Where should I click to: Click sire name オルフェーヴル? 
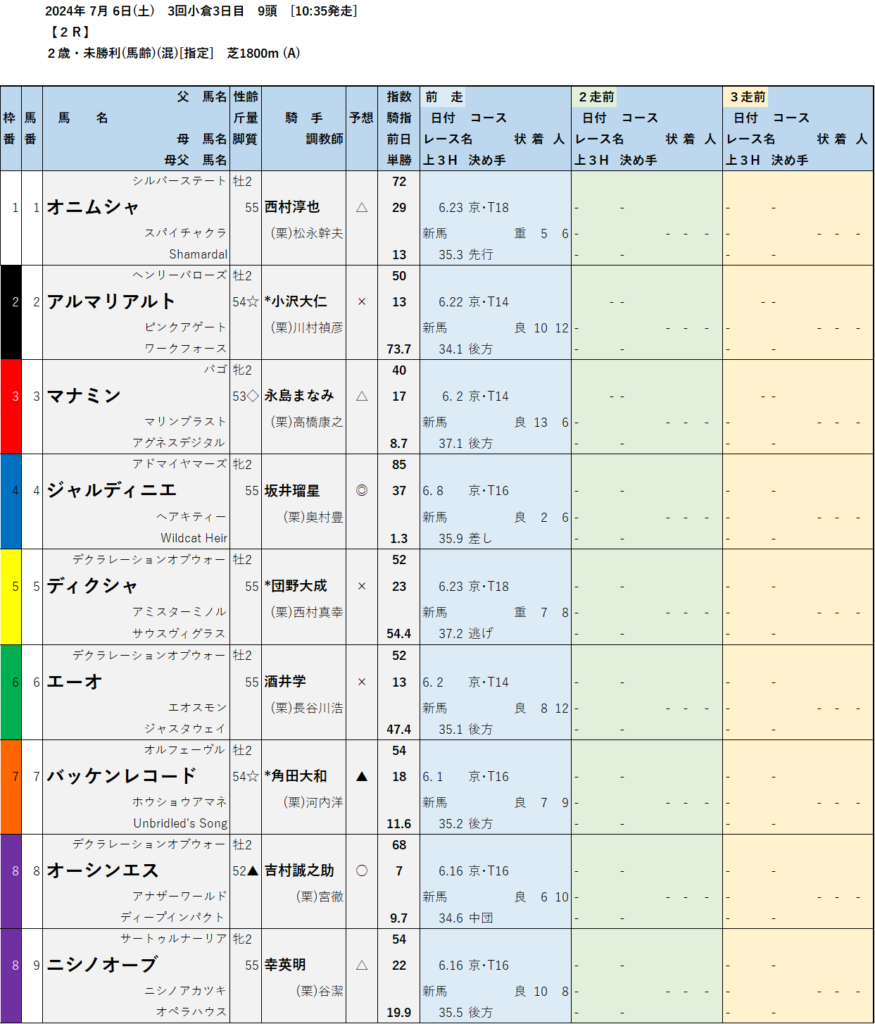pos(185,750)
